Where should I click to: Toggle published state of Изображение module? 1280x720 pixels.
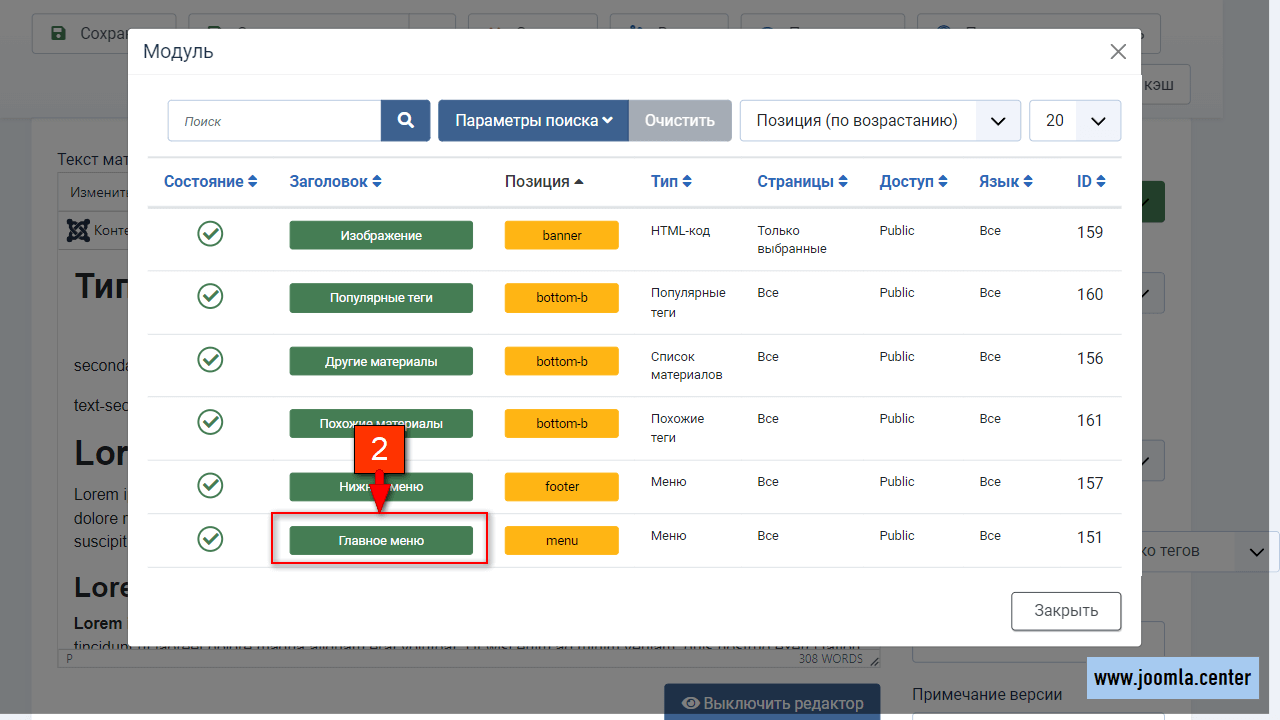210,234
